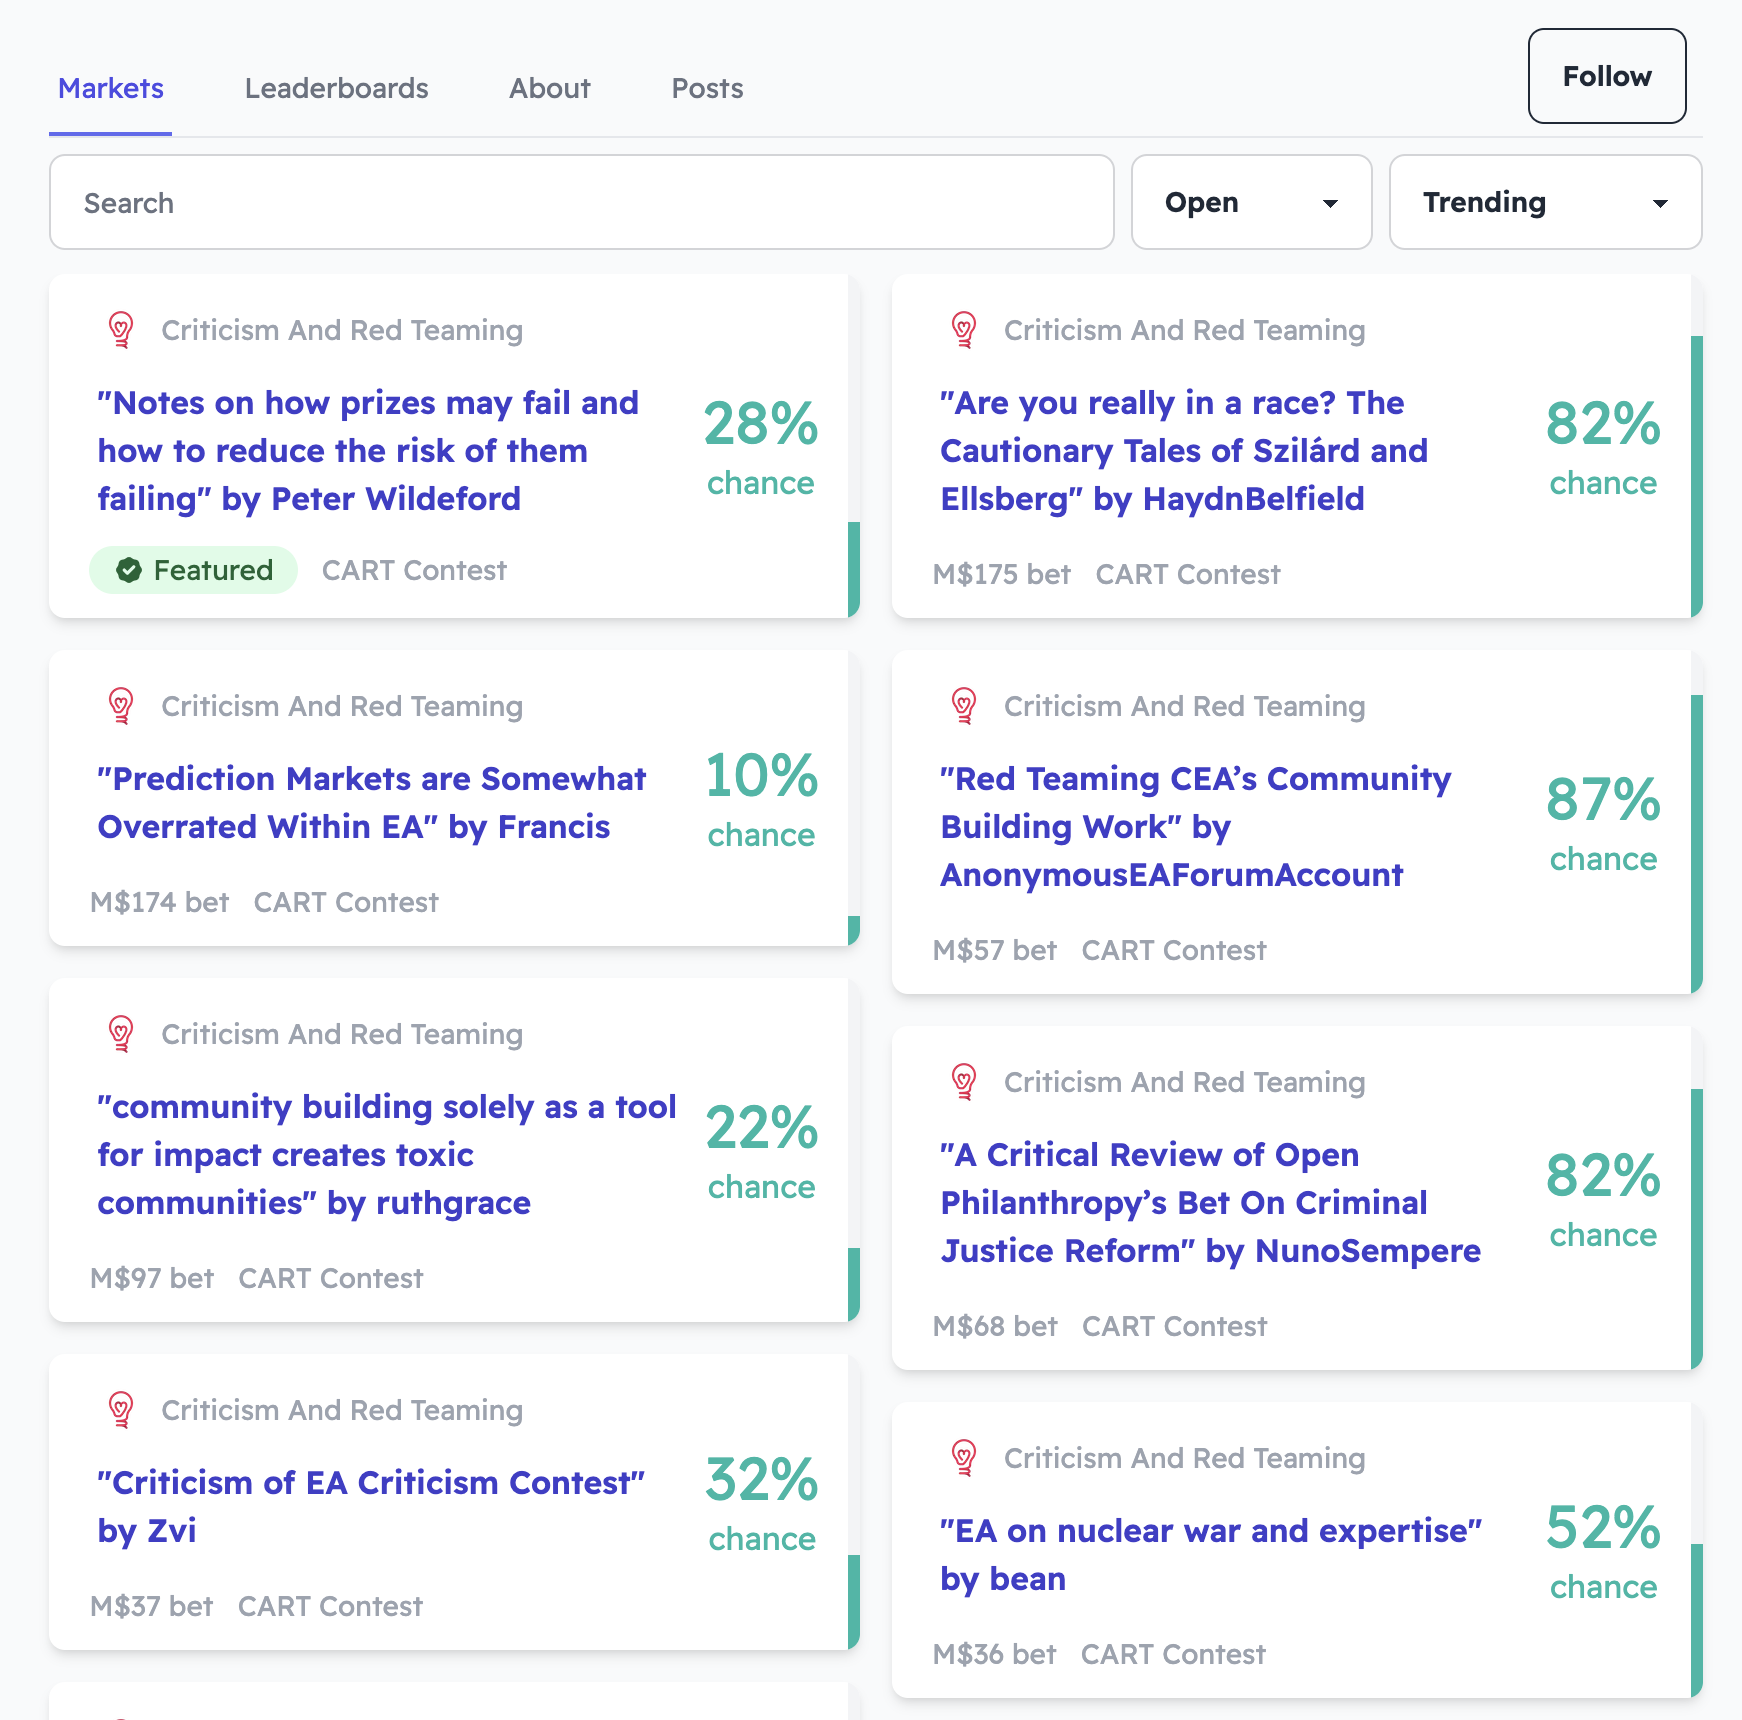
Task: Click the M$174 bet text
Action: (160, 902)
